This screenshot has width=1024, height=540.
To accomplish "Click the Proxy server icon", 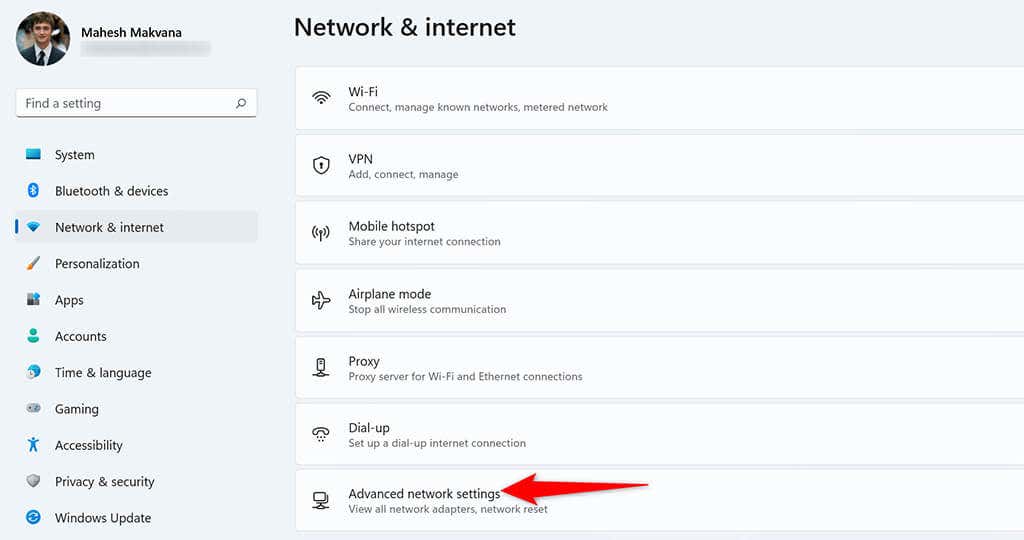I will [x=321, y=368].
